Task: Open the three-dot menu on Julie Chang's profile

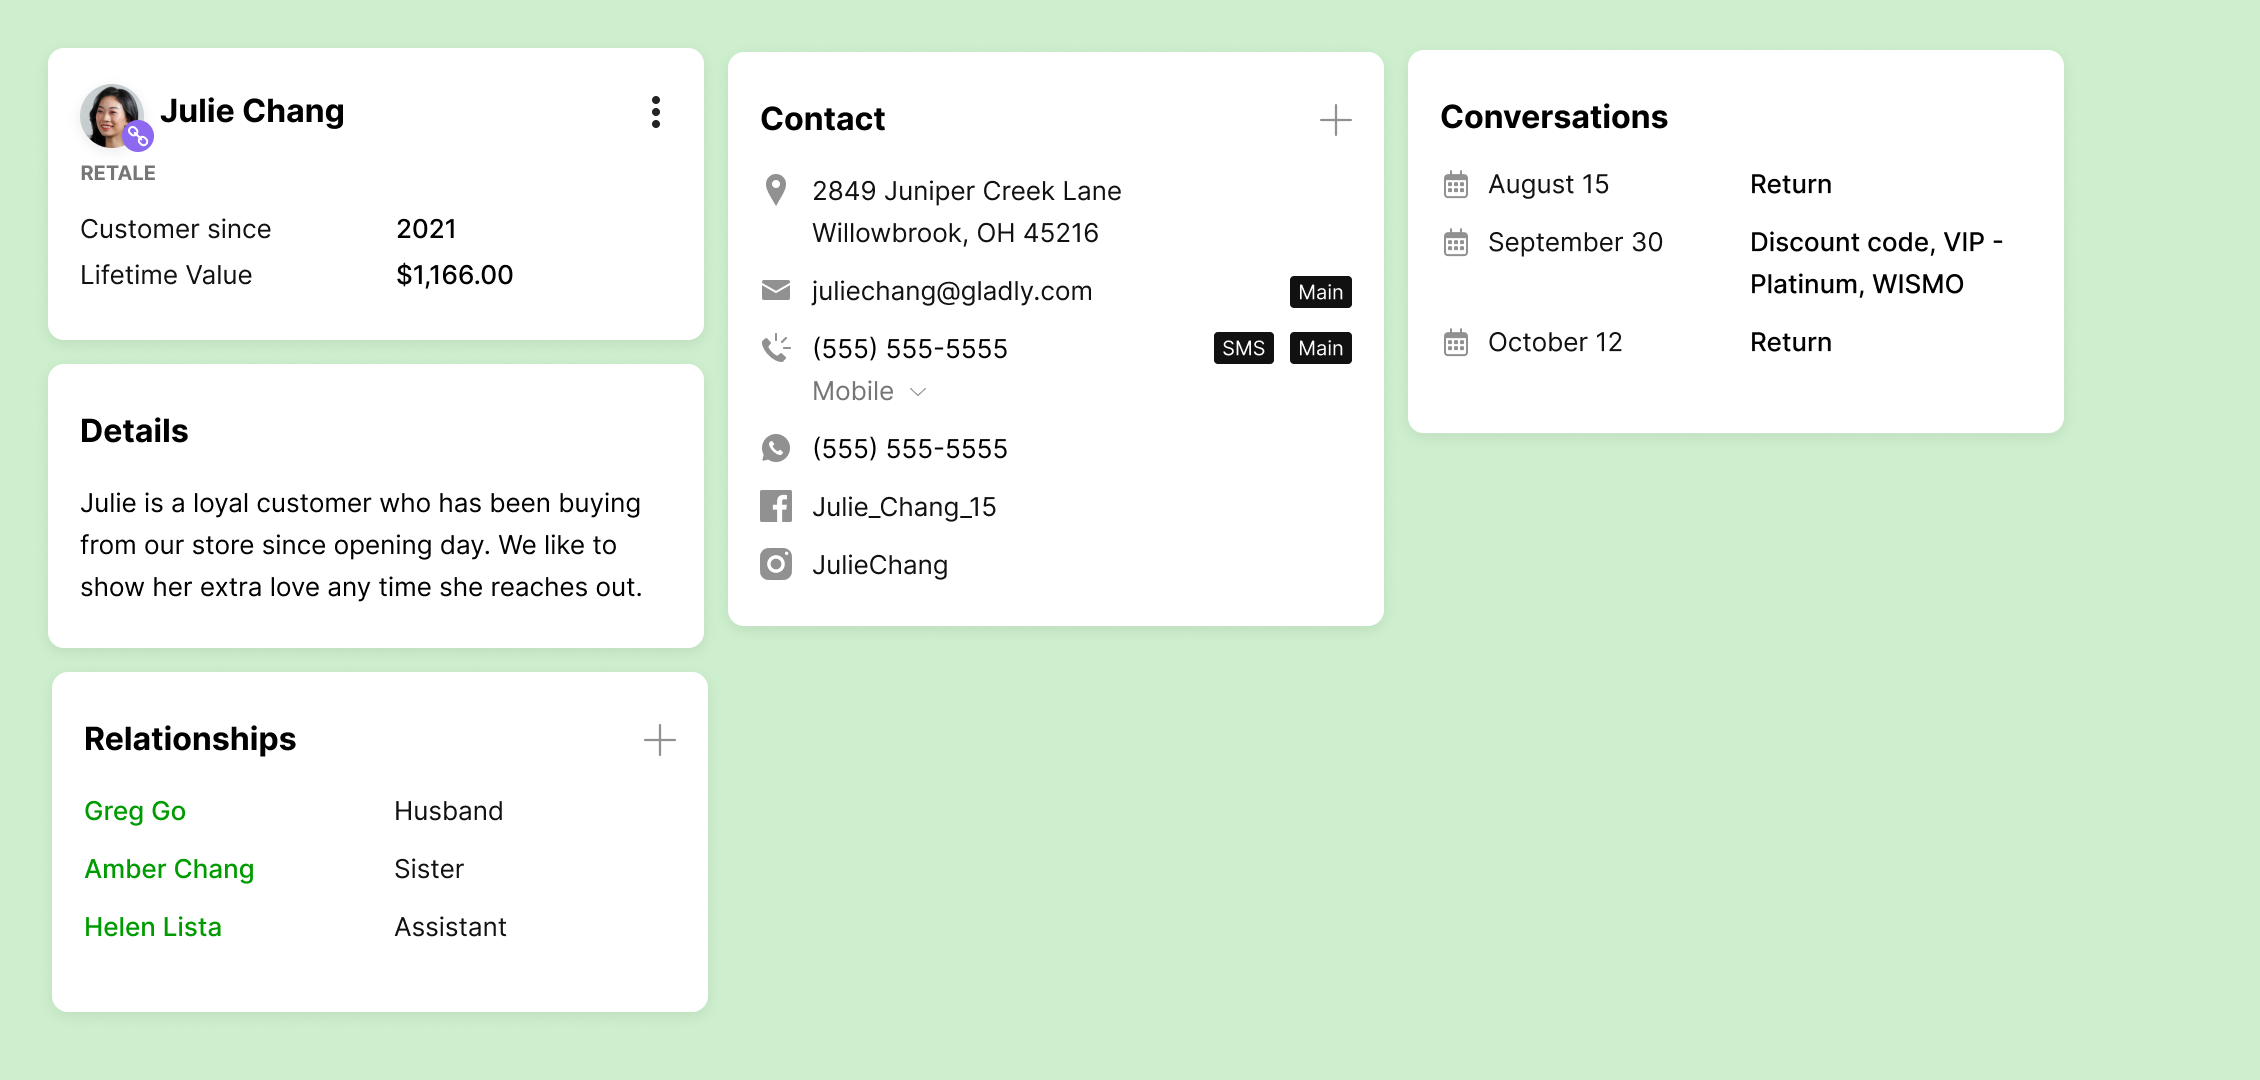Action: tap(656, 112)
